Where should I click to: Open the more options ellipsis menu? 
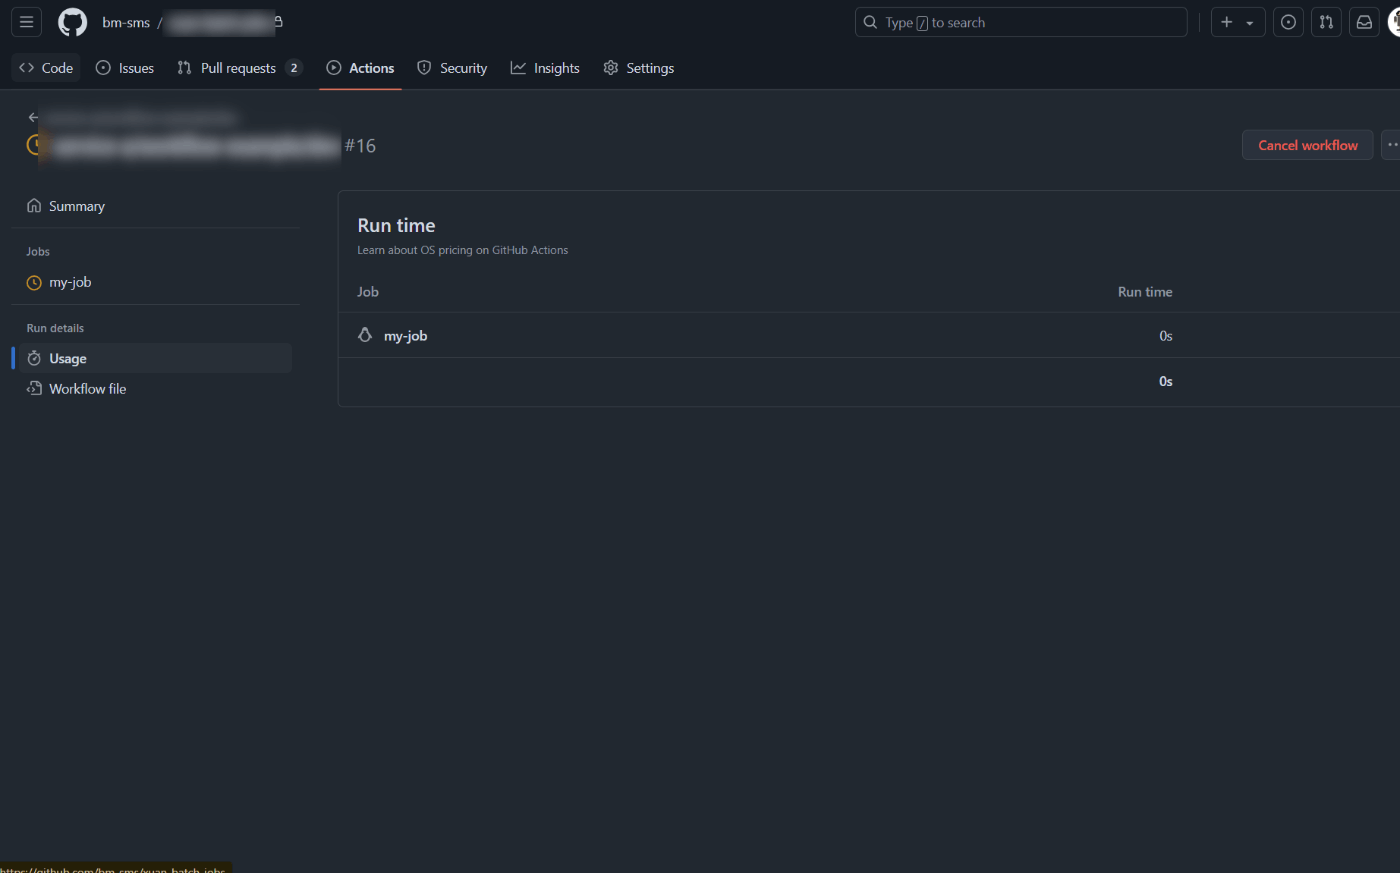pos(1392,145)
